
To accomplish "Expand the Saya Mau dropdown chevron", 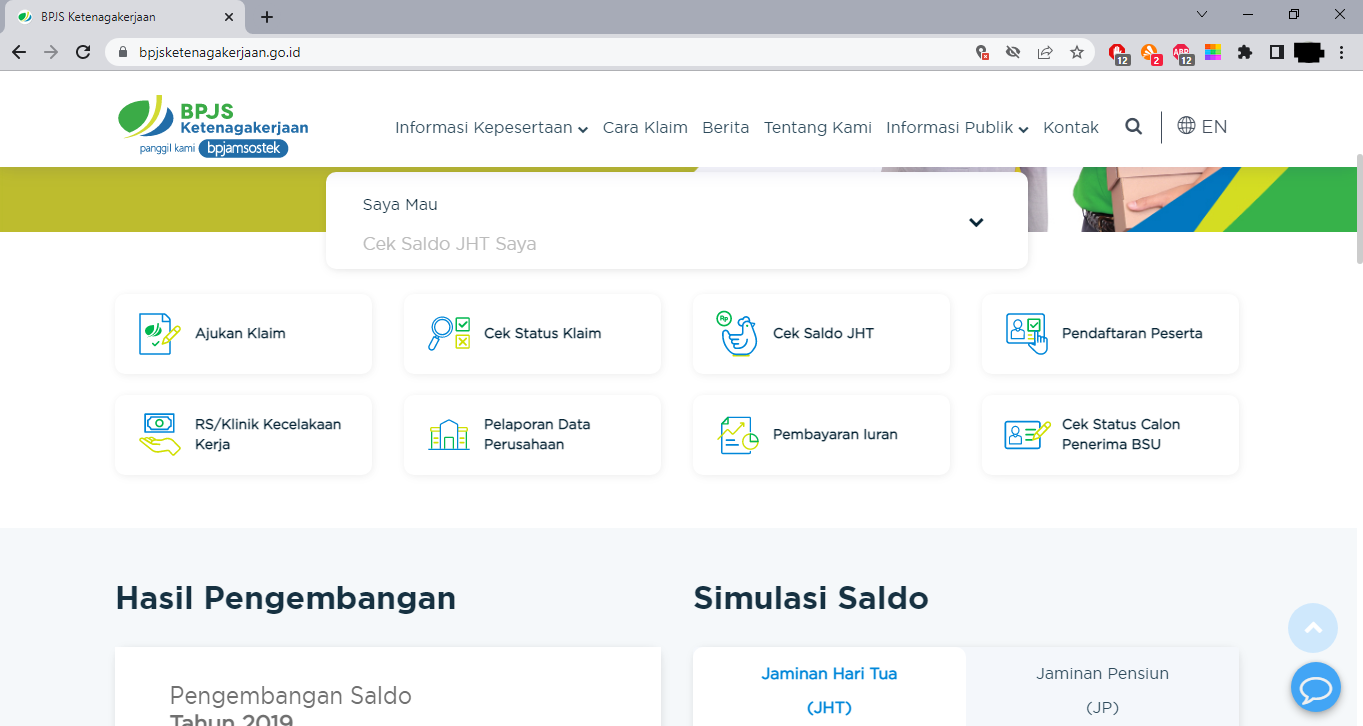I will click(x=976, y=222).
